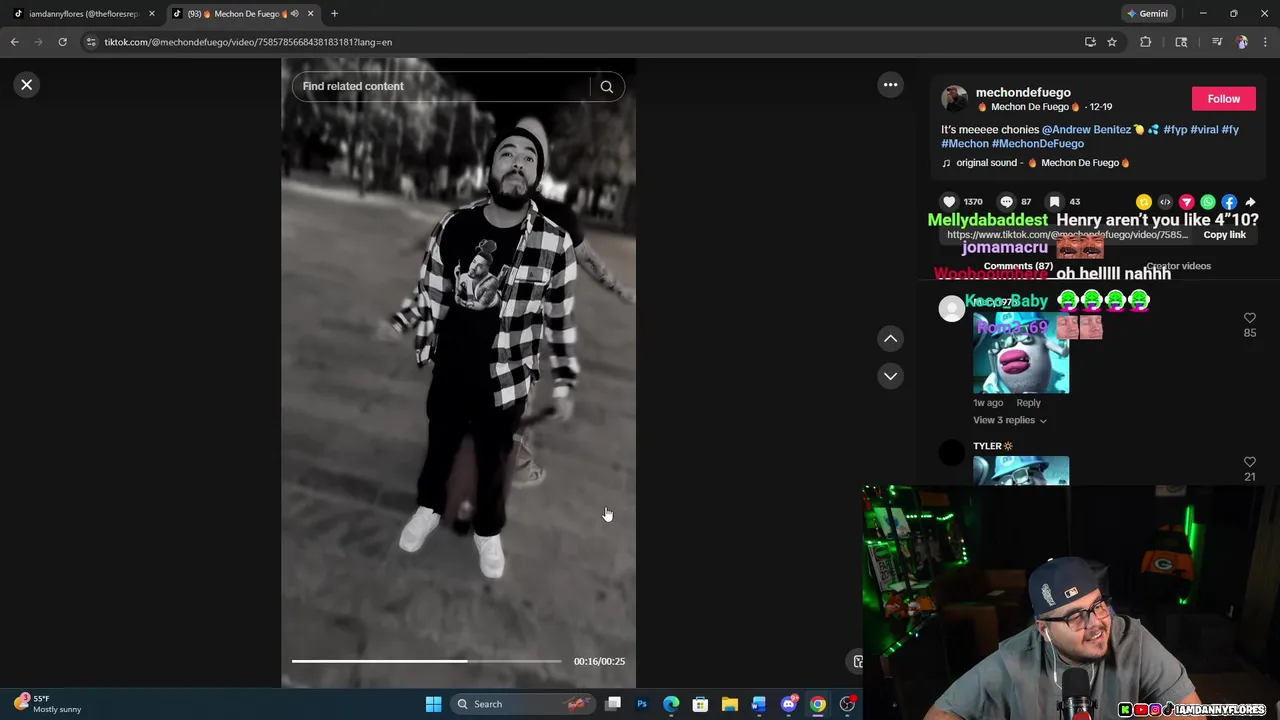
Task: Open Task View on the taskbar
Action: pos(613,704)
